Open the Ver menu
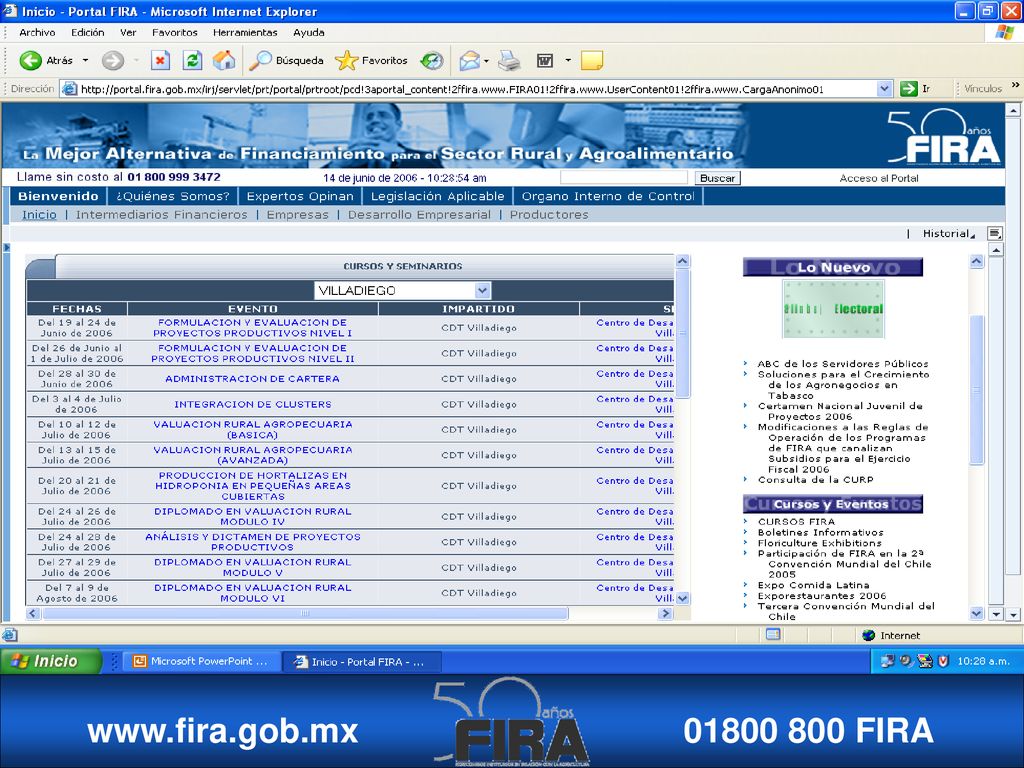 pos(128,33)
